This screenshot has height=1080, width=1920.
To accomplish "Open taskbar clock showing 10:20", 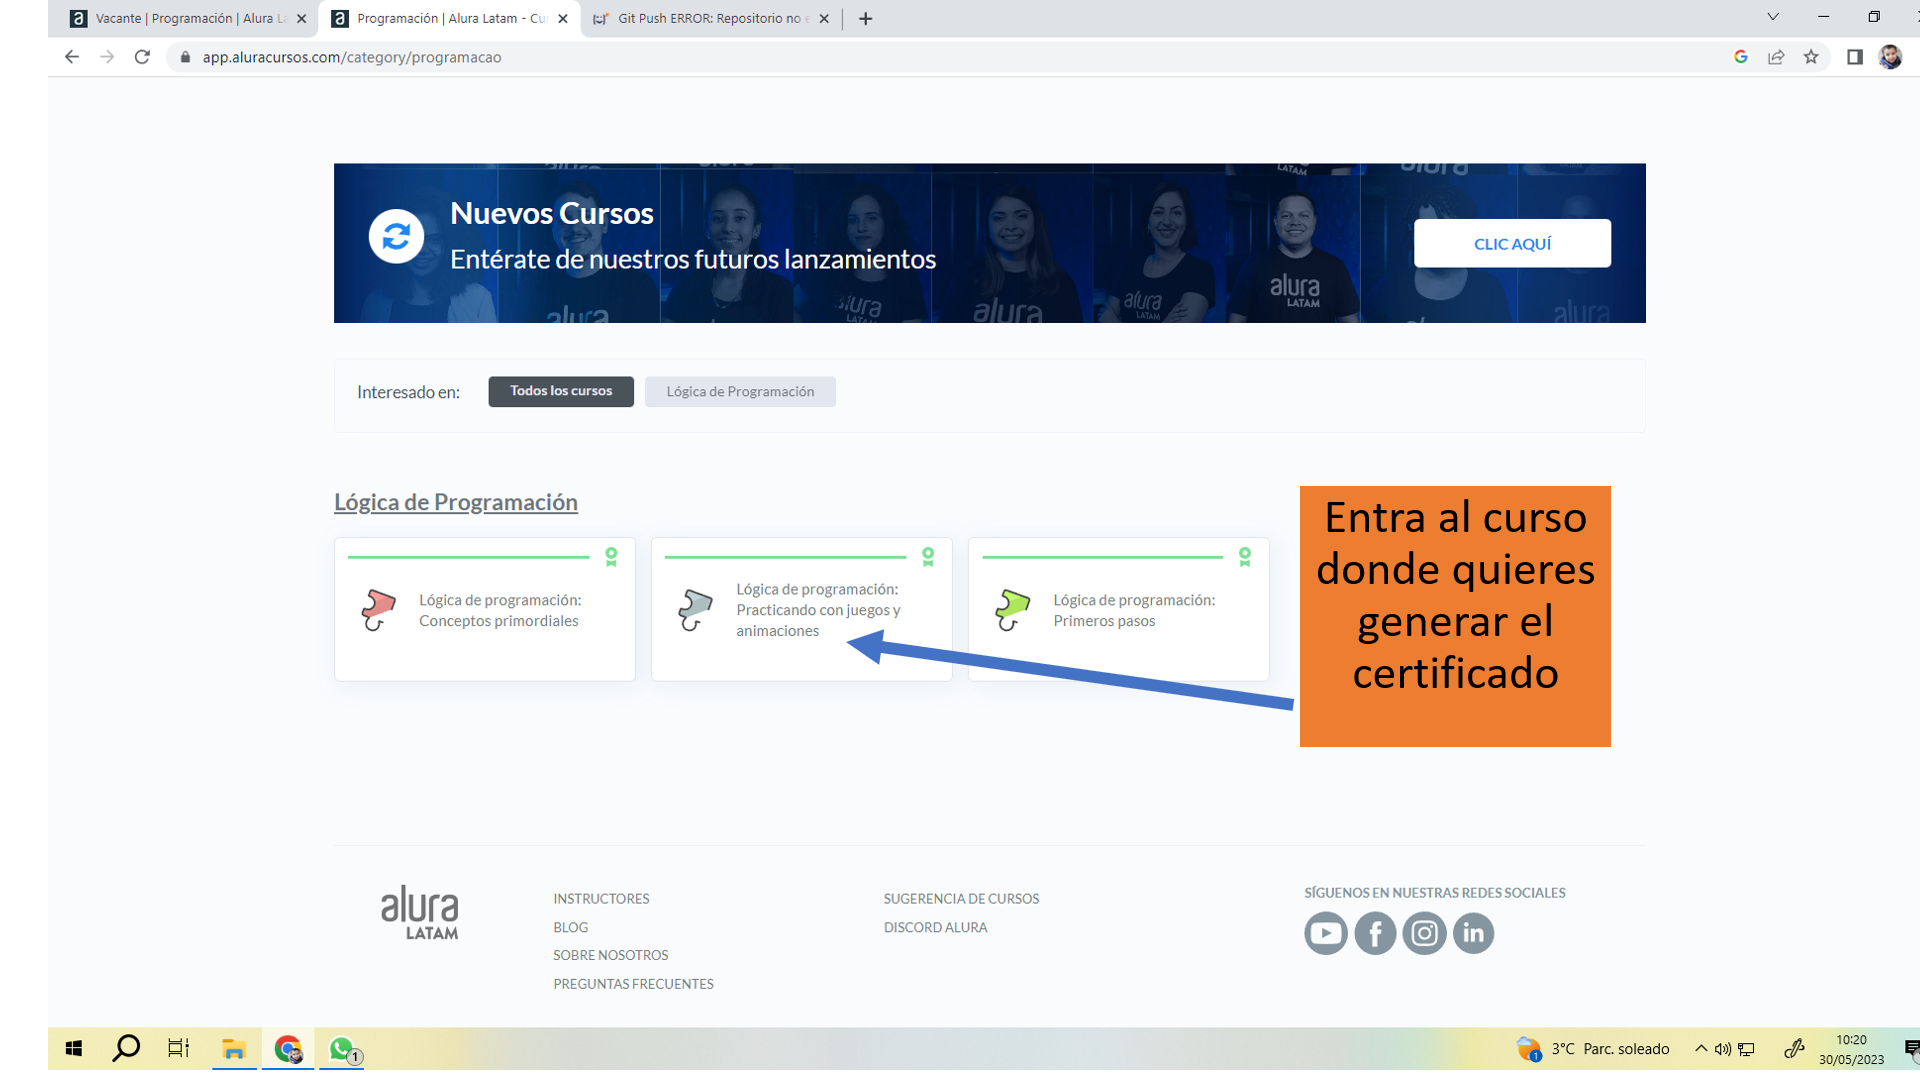I will click(1851, 1049).
